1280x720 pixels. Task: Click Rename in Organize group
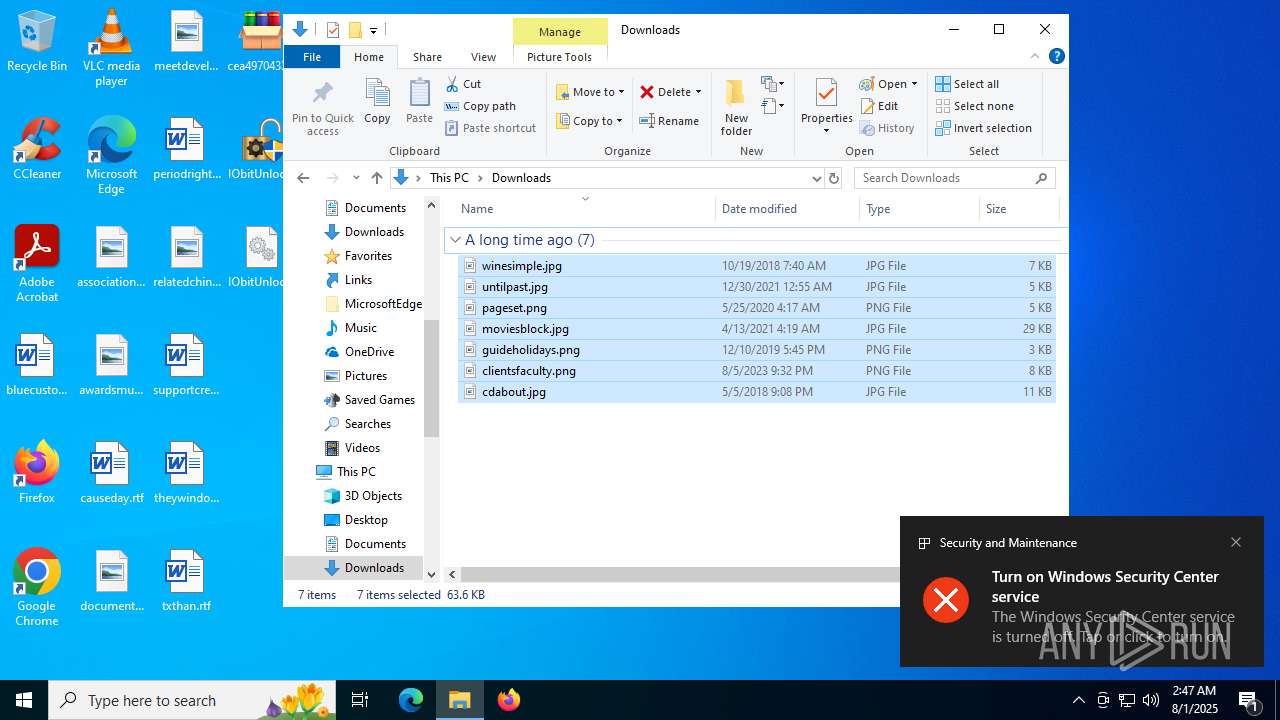point(669,121)
